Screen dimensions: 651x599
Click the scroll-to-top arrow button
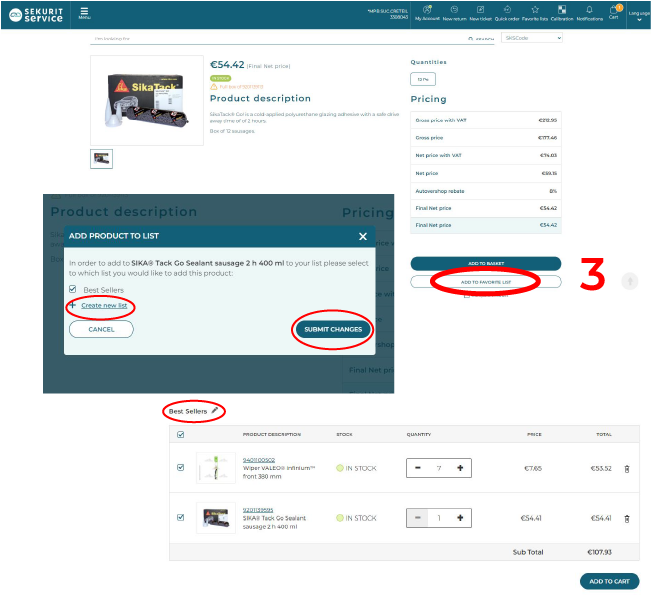pyautogui.click(x=629, y=281)
